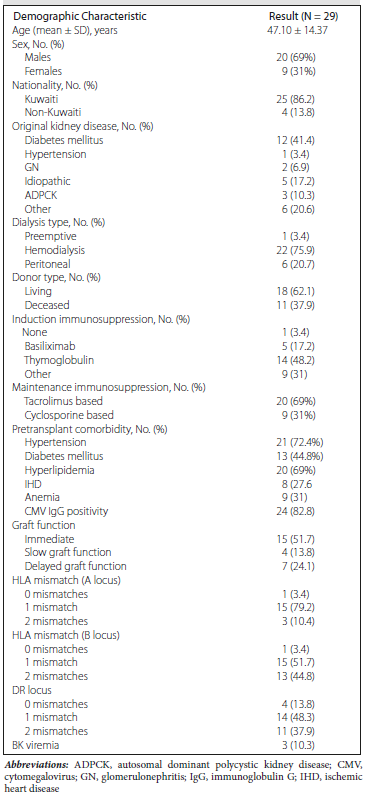Click the Demographic Characteristic column header
The image size is (366, 796).
tap(80, 16)
